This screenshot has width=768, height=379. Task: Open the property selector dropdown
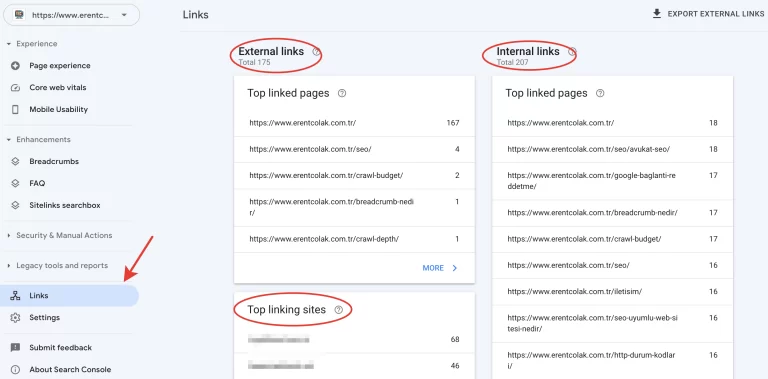pos(71,15)
